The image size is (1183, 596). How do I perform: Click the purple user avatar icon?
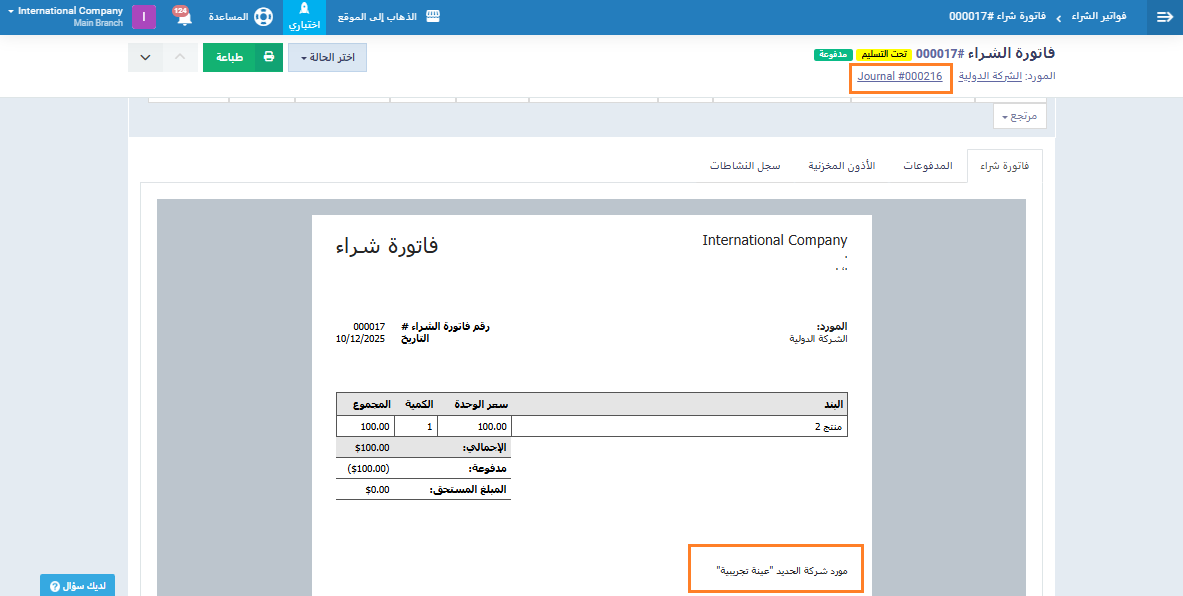point(144,17)
